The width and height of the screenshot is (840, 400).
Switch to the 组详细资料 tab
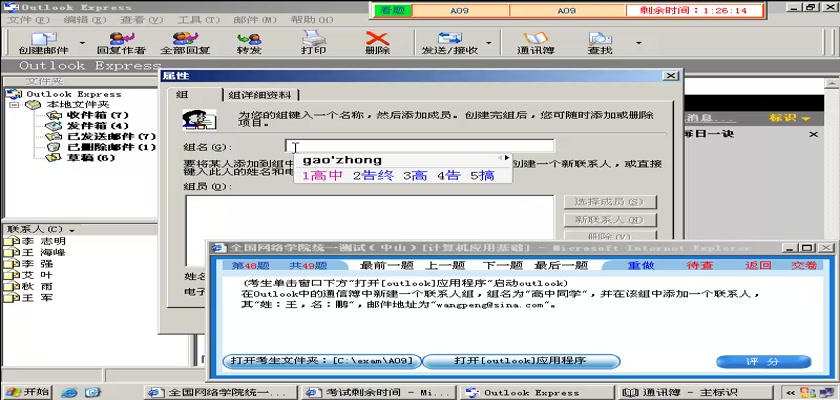(x=260, y=95)
